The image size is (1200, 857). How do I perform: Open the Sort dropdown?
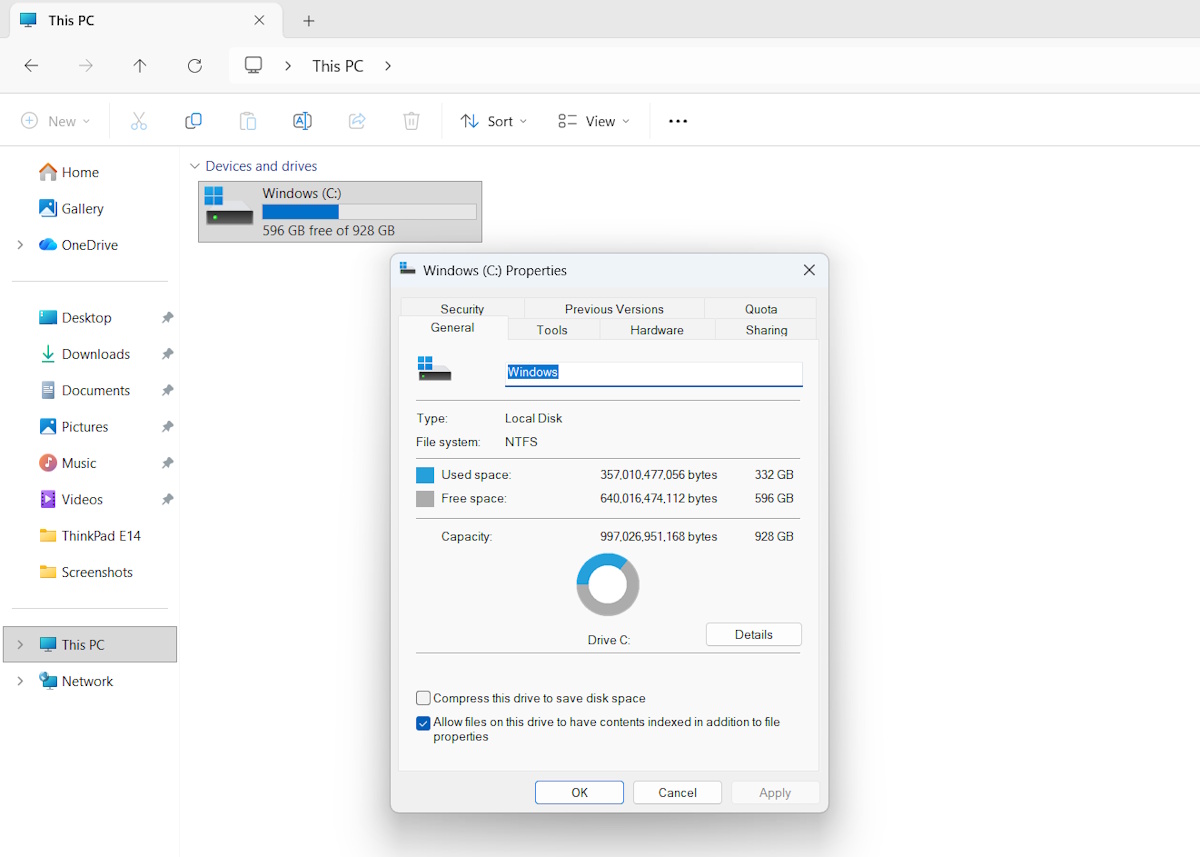pyautogui.click(x=494, y=121)
